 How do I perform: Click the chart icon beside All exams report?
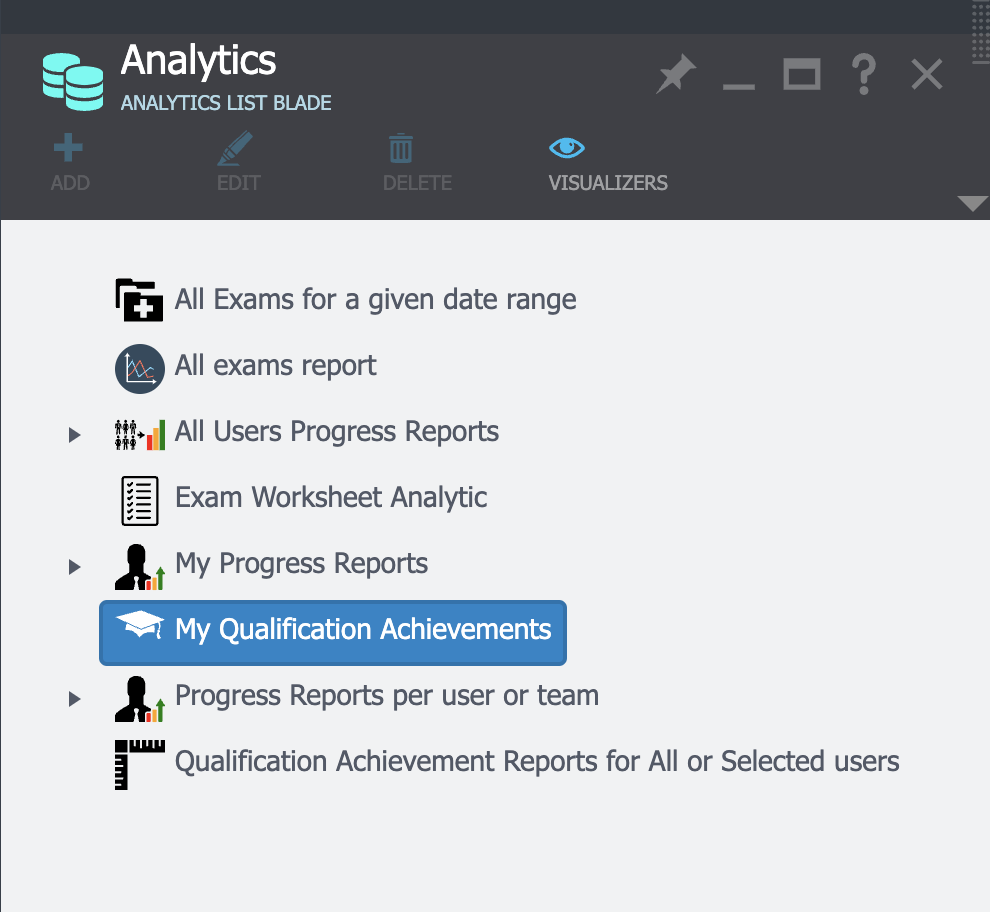pos(139,367)
